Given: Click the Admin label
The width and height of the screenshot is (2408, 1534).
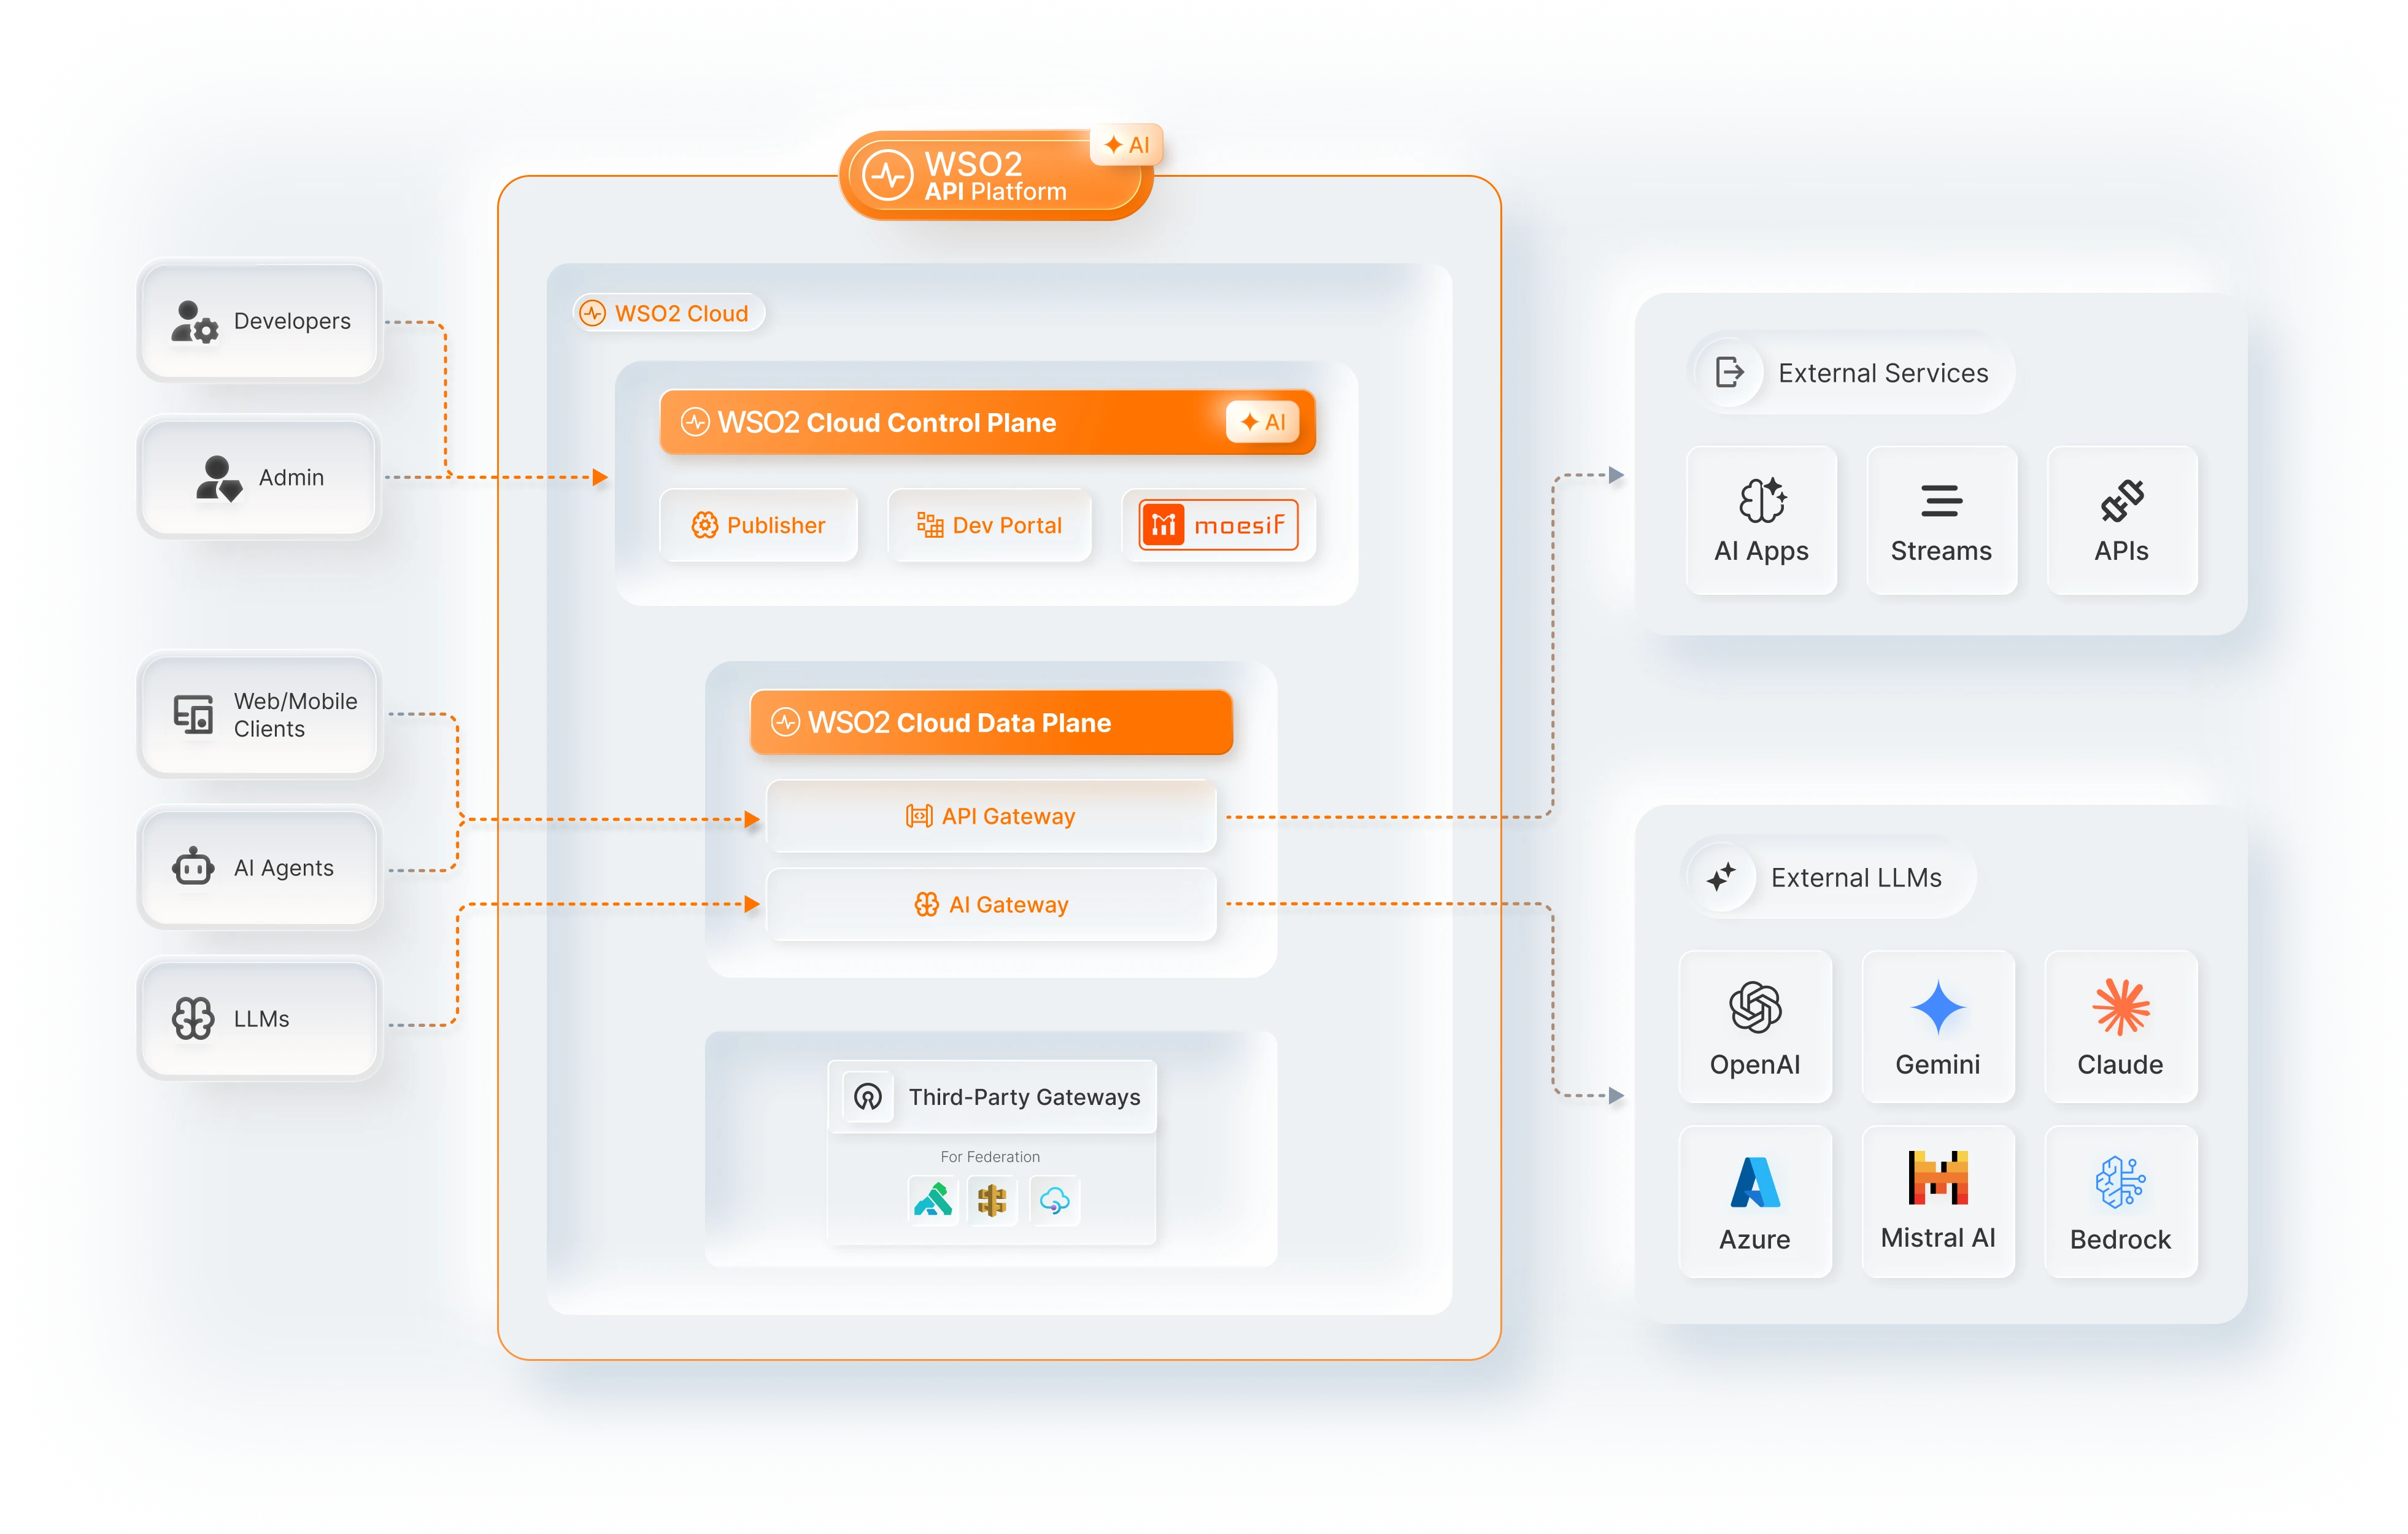Looking at the screenshot, I should pyautogui.click(x=291, y=478).
